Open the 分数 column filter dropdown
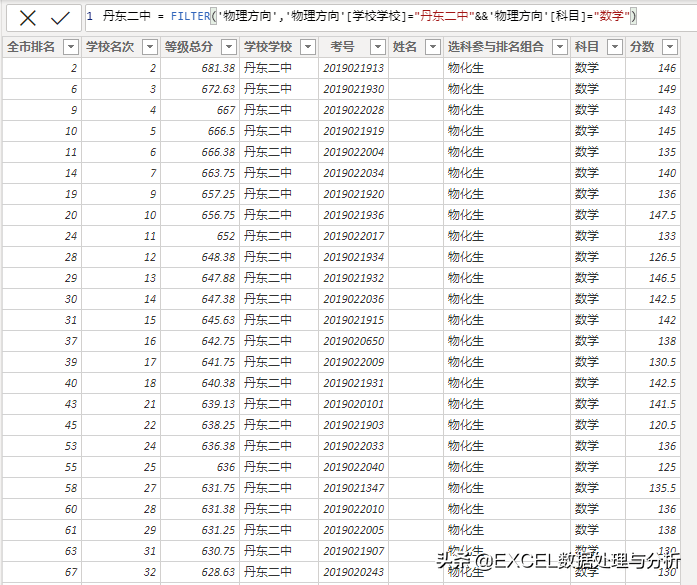697x585 pixels. click(670, 47)
